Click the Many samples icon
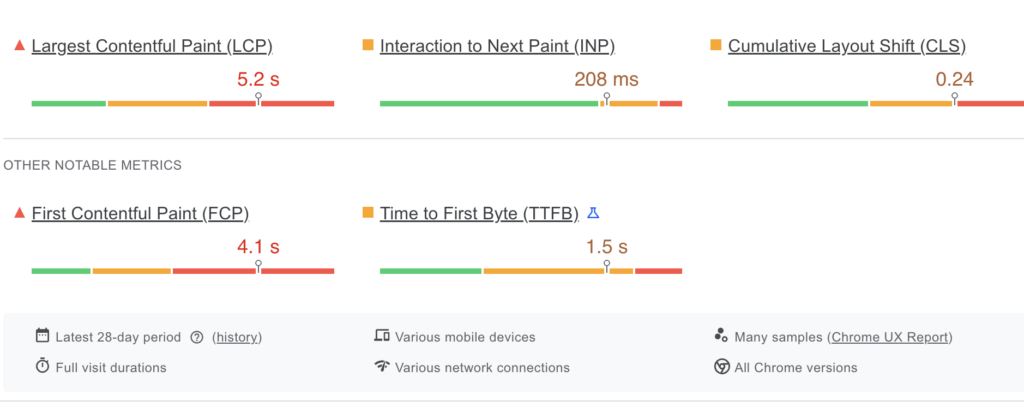Viewport: 1024px width, 407px height. click(x=721, y=336)
